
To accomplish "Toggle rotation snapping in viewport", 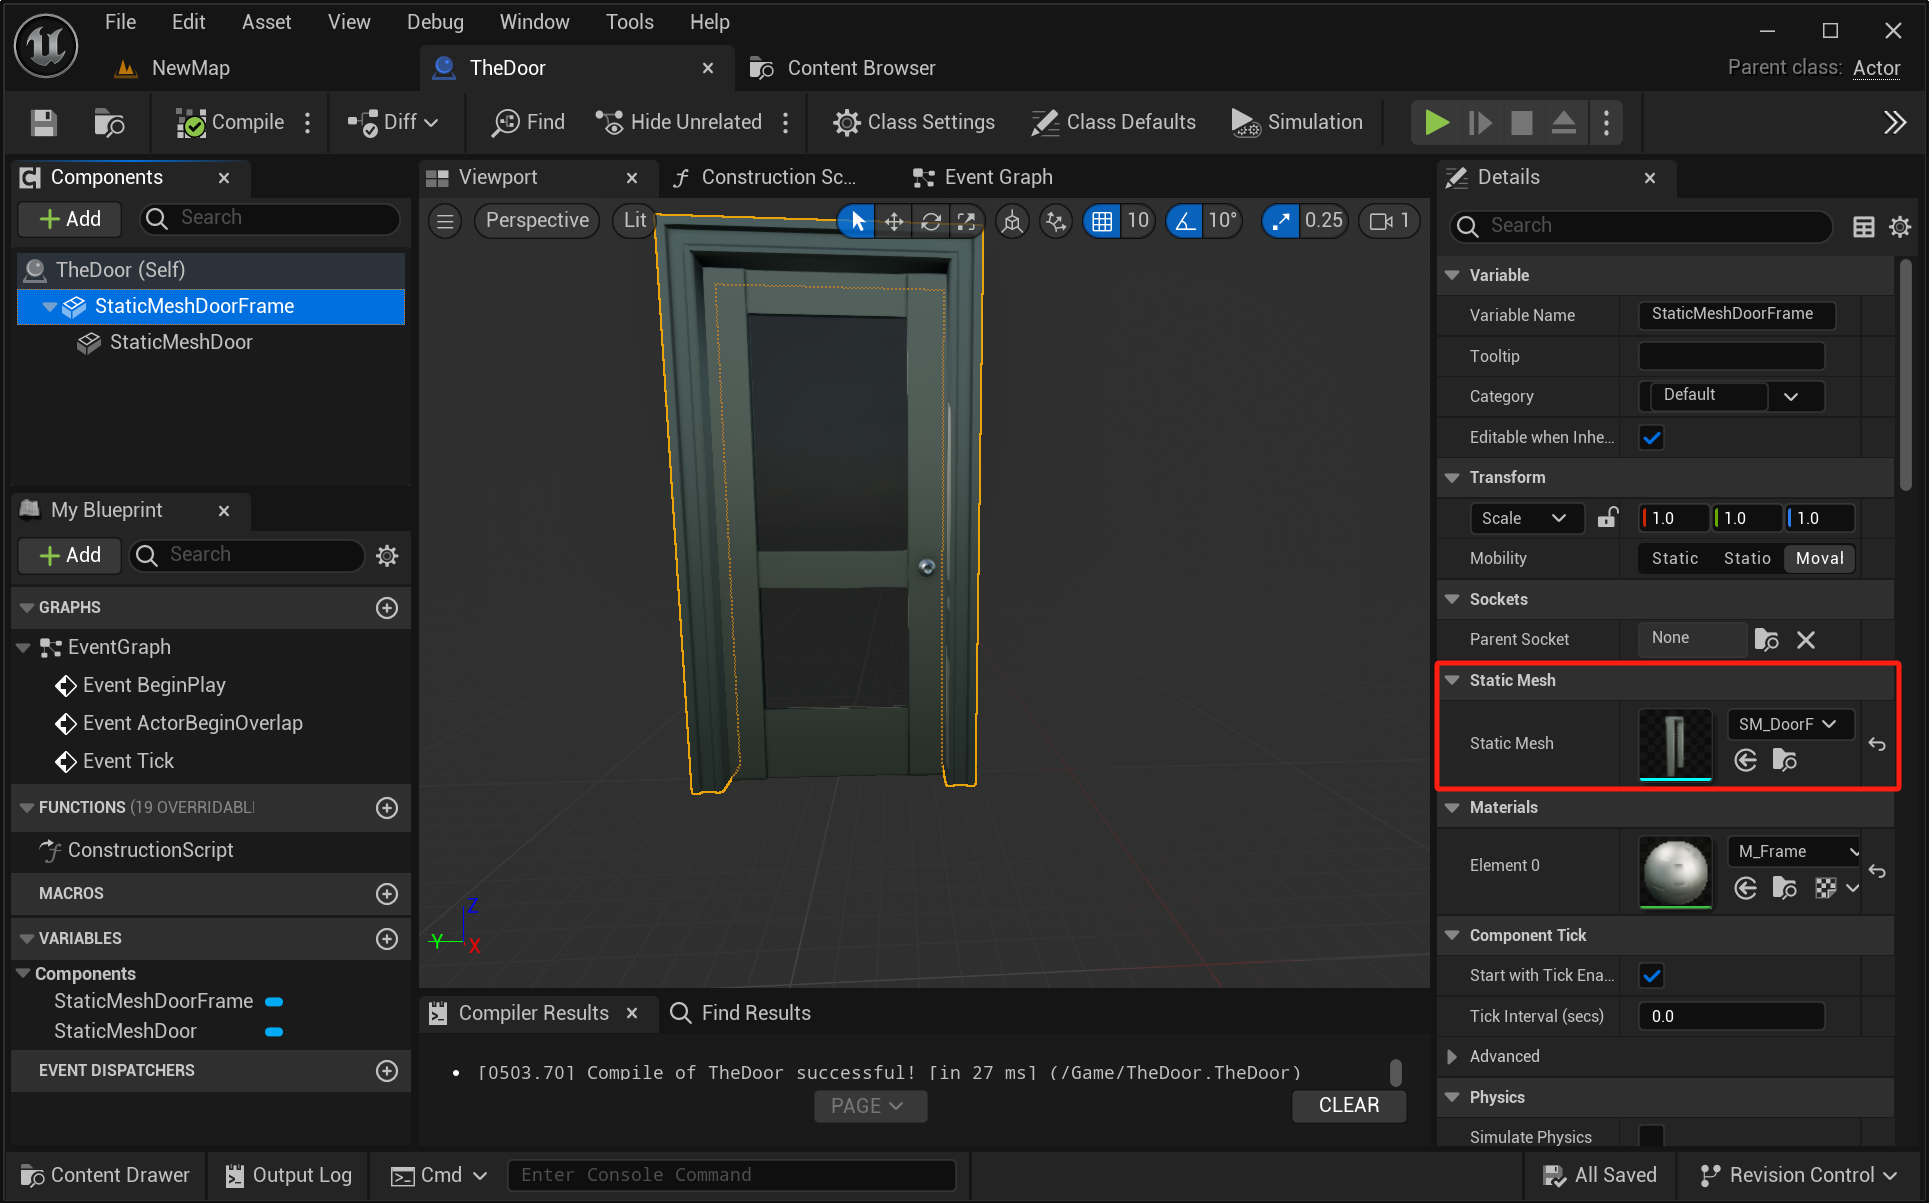I will coord(1185,221).
